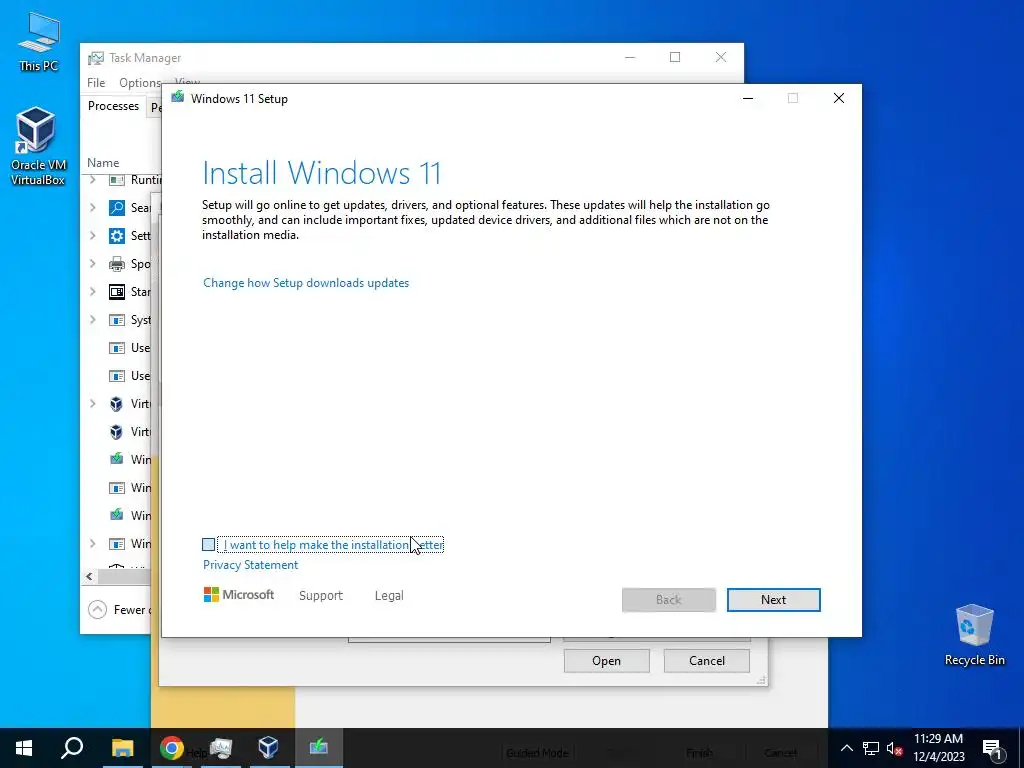
Task: Open the notification center icon
Action: [992, 748]
